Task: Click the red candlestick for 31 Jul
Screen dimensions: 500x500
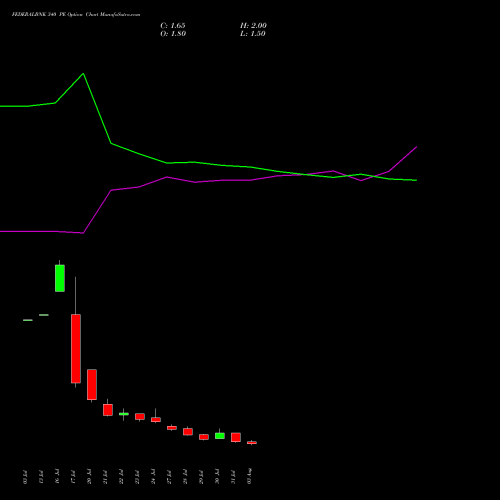Action: (x=236, y=437)
